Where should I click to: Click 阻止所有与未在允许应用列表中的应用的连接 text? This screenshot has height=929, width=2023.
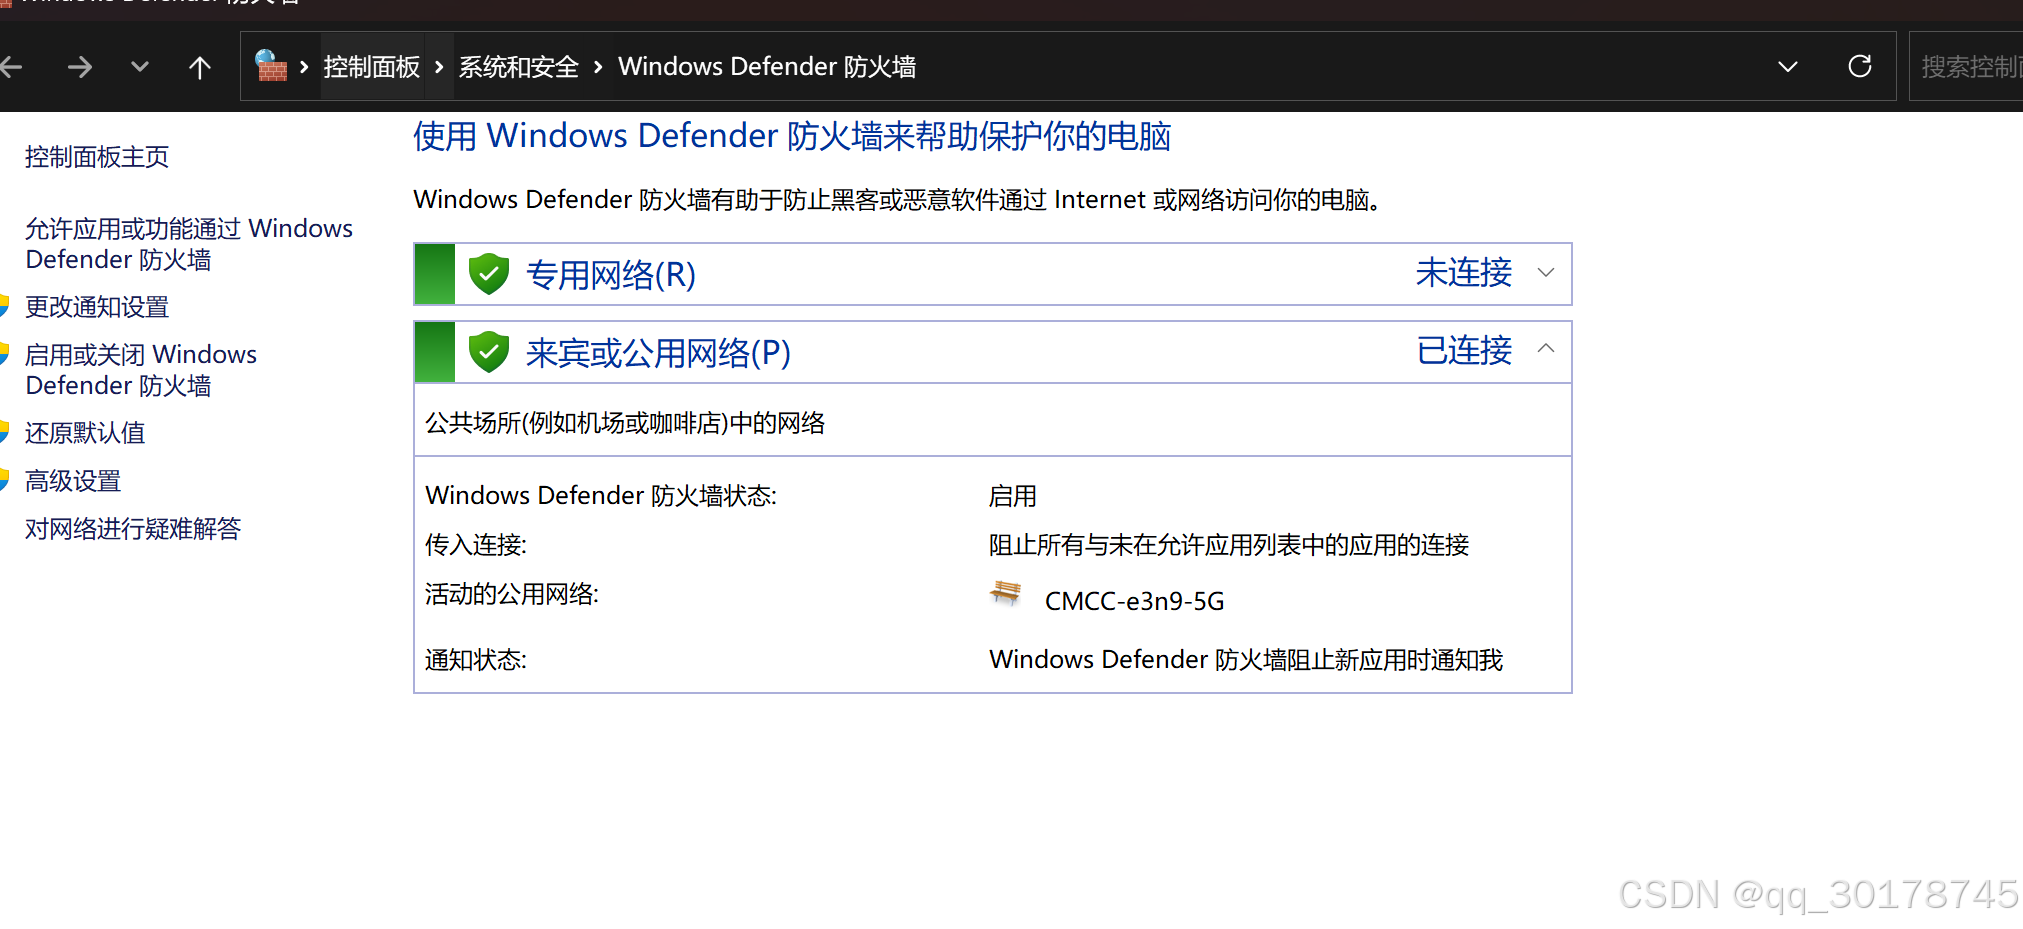(1229, 545)
